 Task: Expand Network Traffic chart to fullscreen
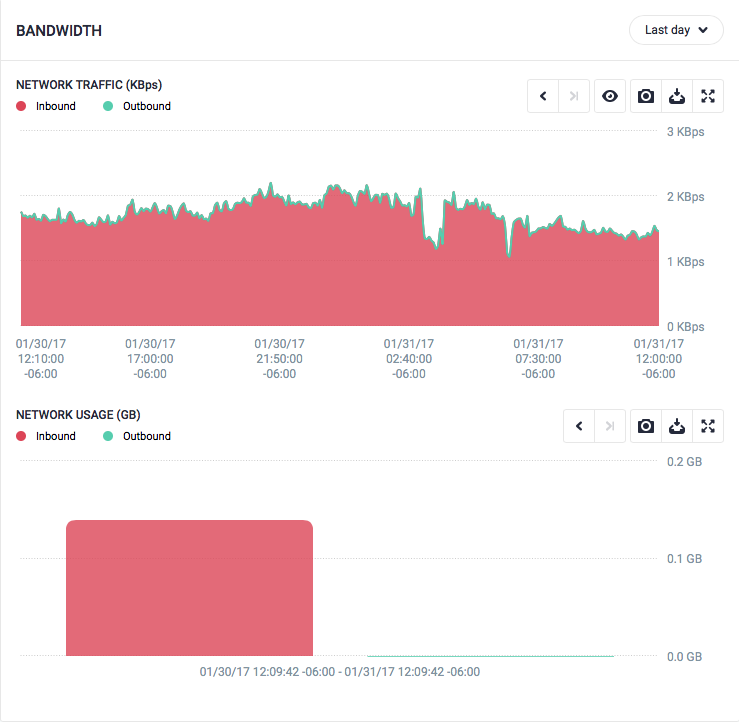(708, 96)
